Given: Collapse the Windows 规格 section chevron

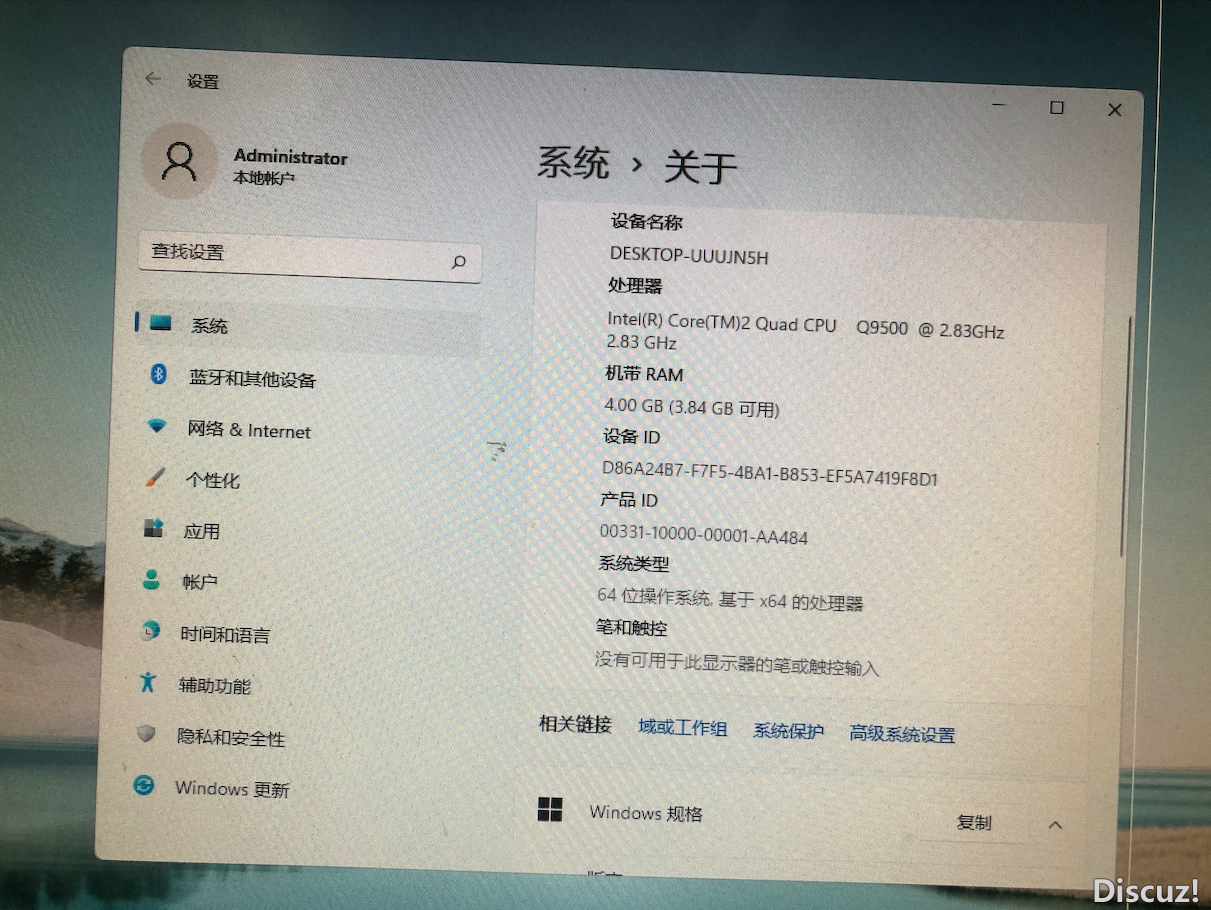Looking at the screenshot, I should coord(1055,825).
